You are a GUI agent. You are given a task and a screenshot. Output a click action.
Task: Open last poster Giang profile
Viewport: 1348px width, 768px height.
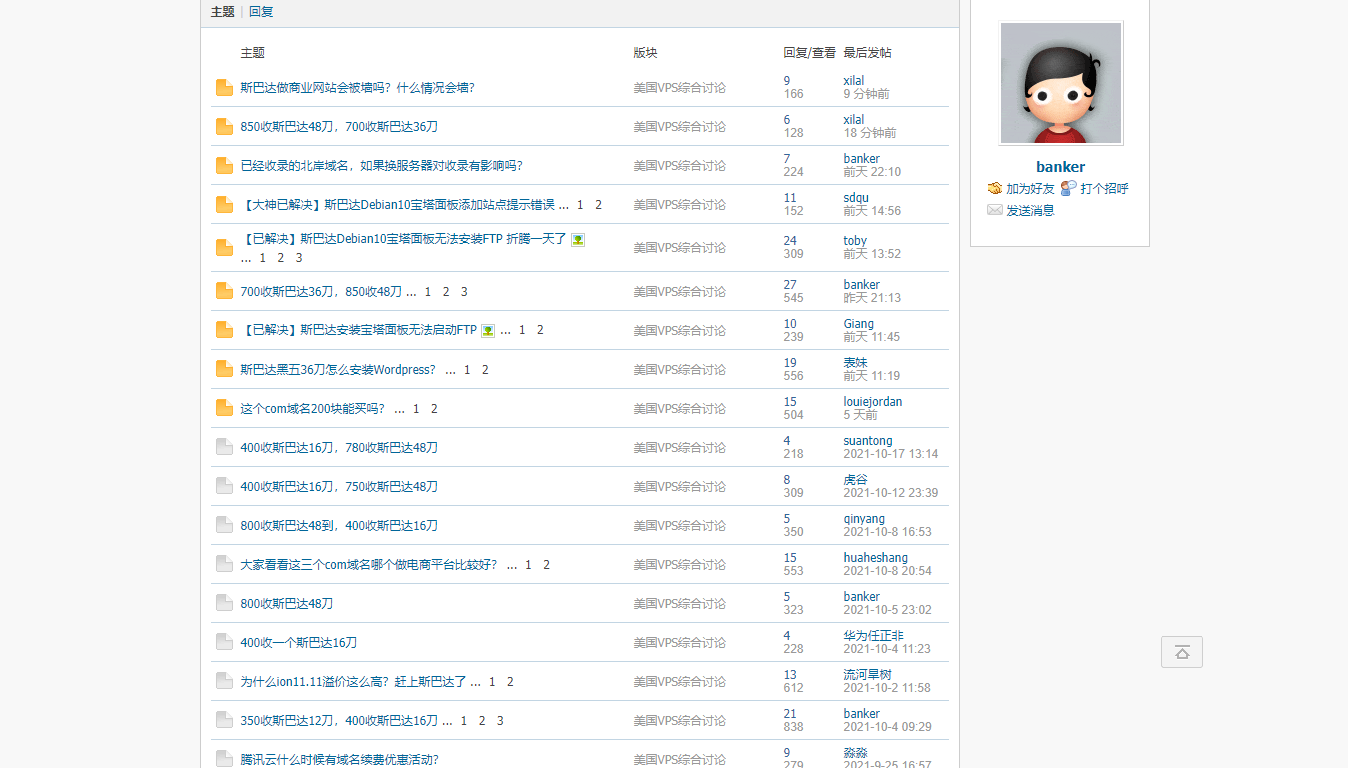(x=858, y=324)
